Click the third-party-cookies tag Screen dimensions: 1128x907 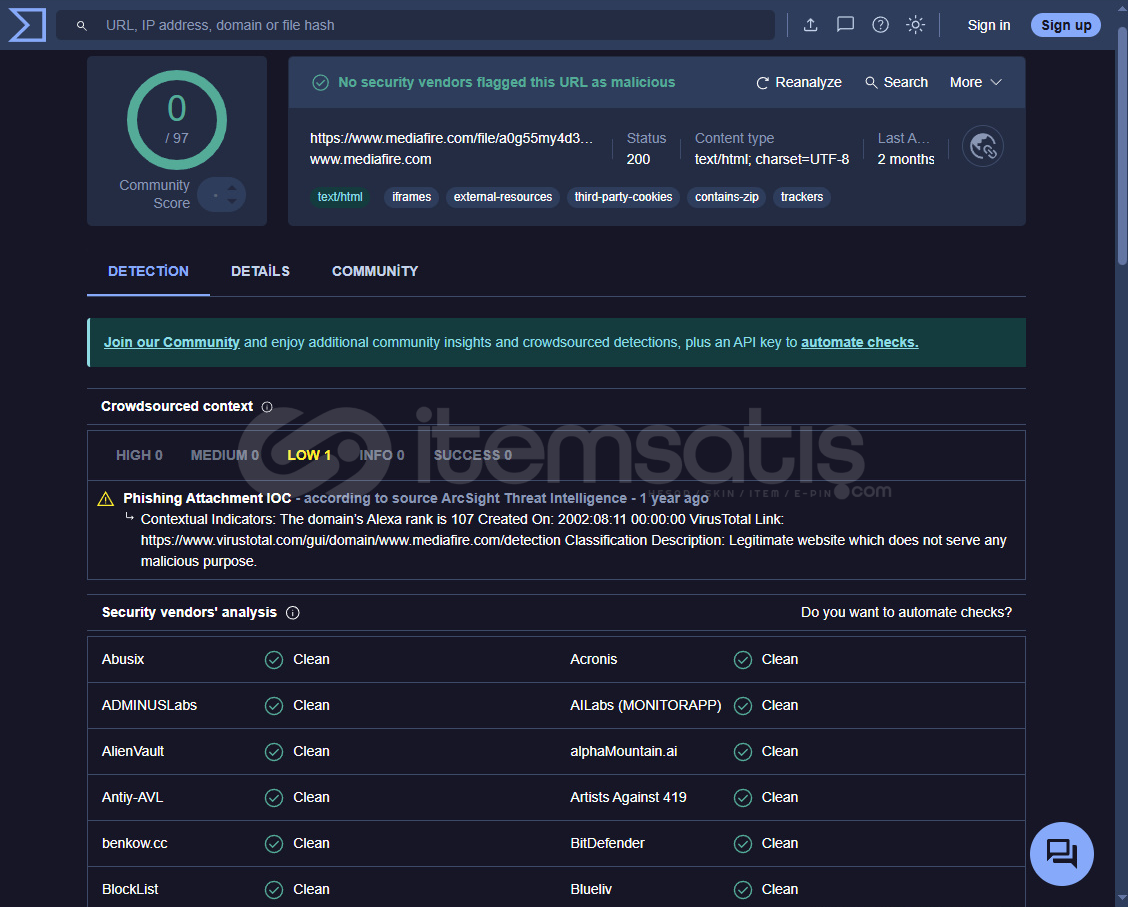pos(623,197)
